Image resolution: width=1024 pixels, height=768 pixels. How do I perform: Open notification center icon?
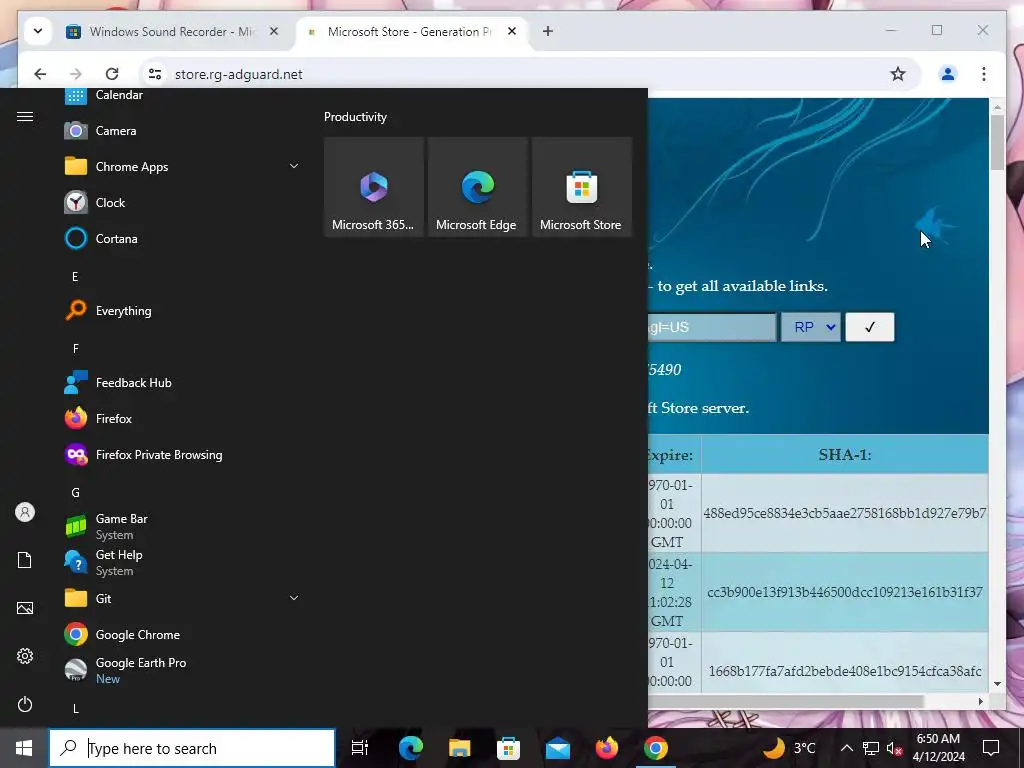pos(991,748)
